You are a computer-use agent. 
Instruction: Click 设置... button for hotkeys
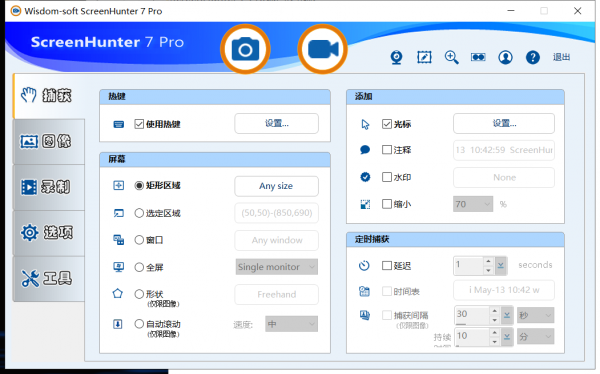[276, 123]
